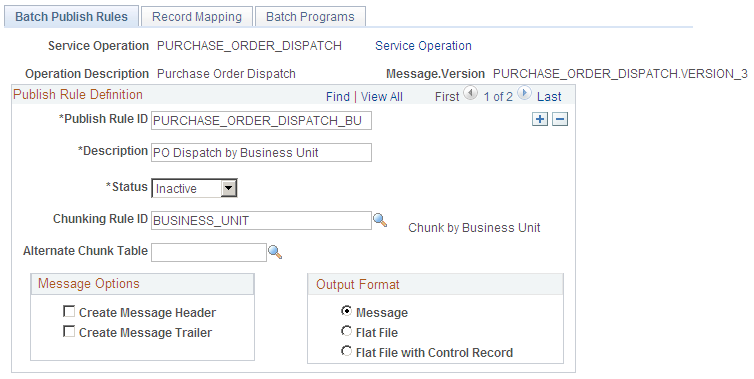This screenshot has width=754, height=379.
Task: Click the Chunking Rule ID field
Action: pos(261,220)
